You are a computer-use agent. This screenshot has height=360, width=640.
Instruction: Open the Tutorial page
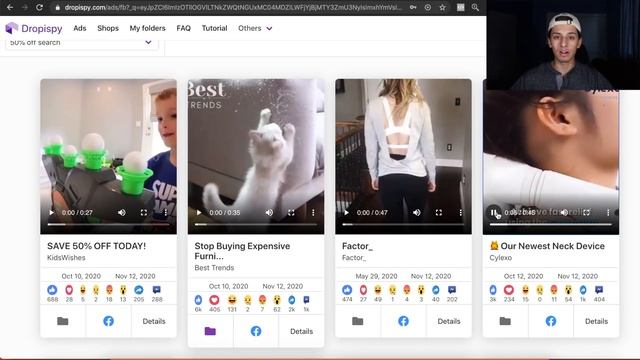point(214,28)
